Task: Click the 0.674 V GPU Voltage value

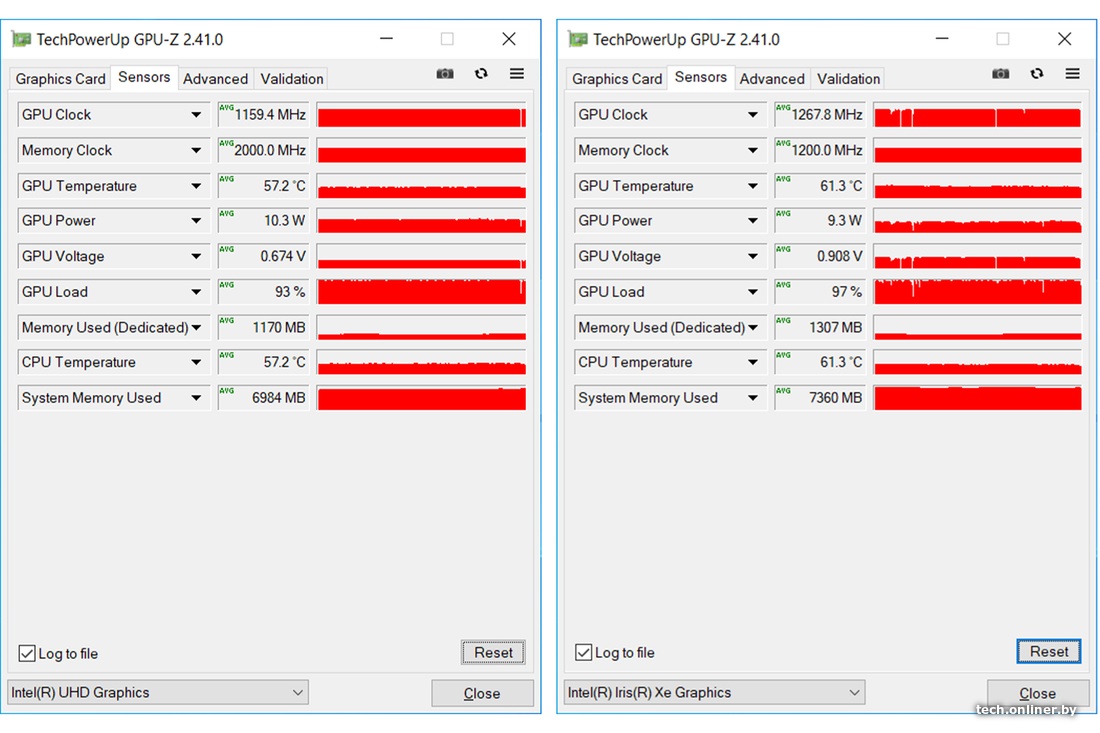Action: (264, 257)
